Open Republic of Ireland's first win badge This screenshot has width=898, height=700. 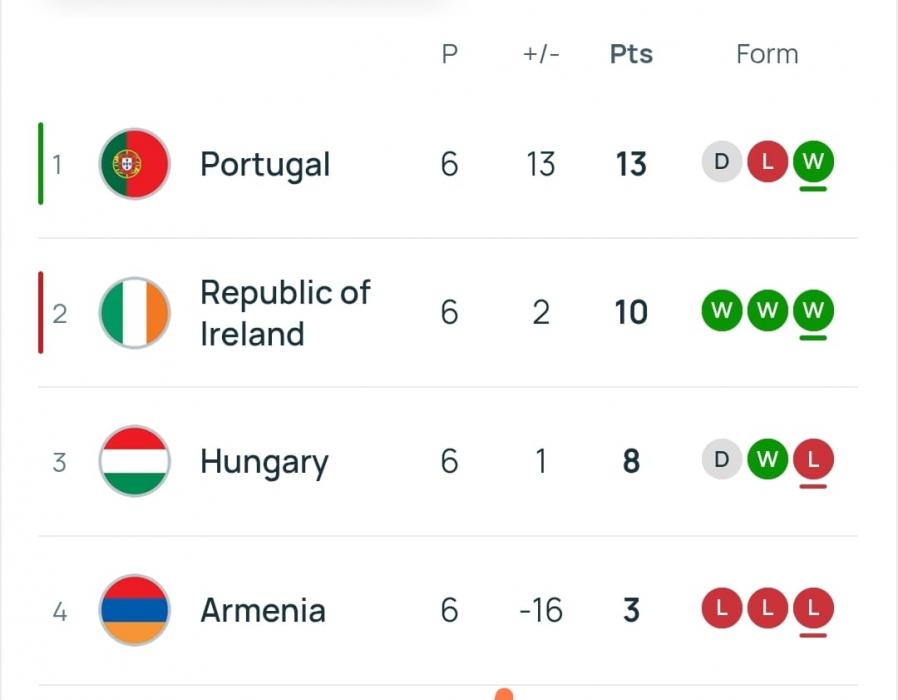click(721, 311)
